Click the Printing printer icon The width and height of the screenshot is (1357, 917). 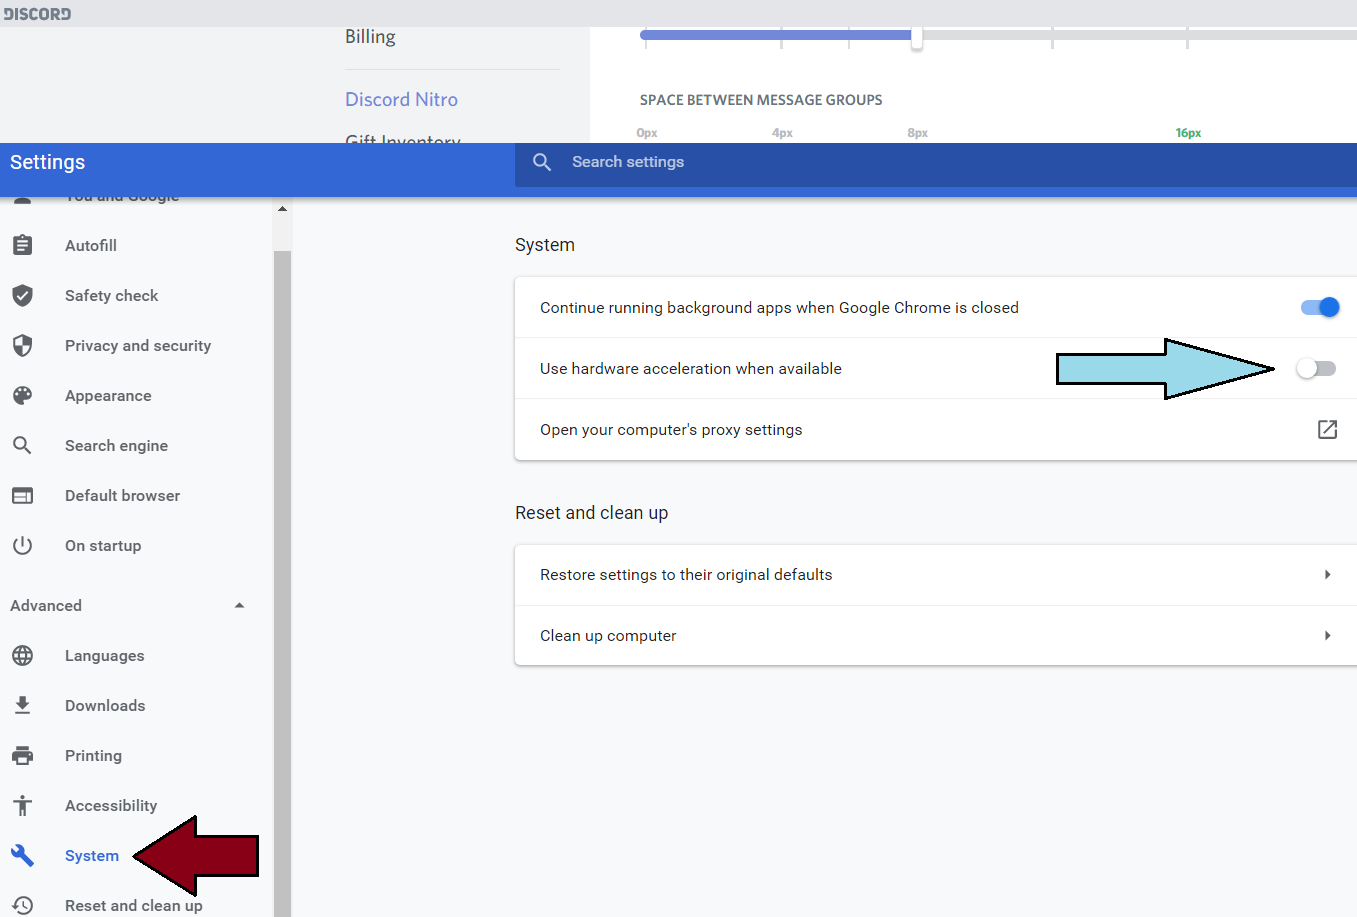click(22, 755)
